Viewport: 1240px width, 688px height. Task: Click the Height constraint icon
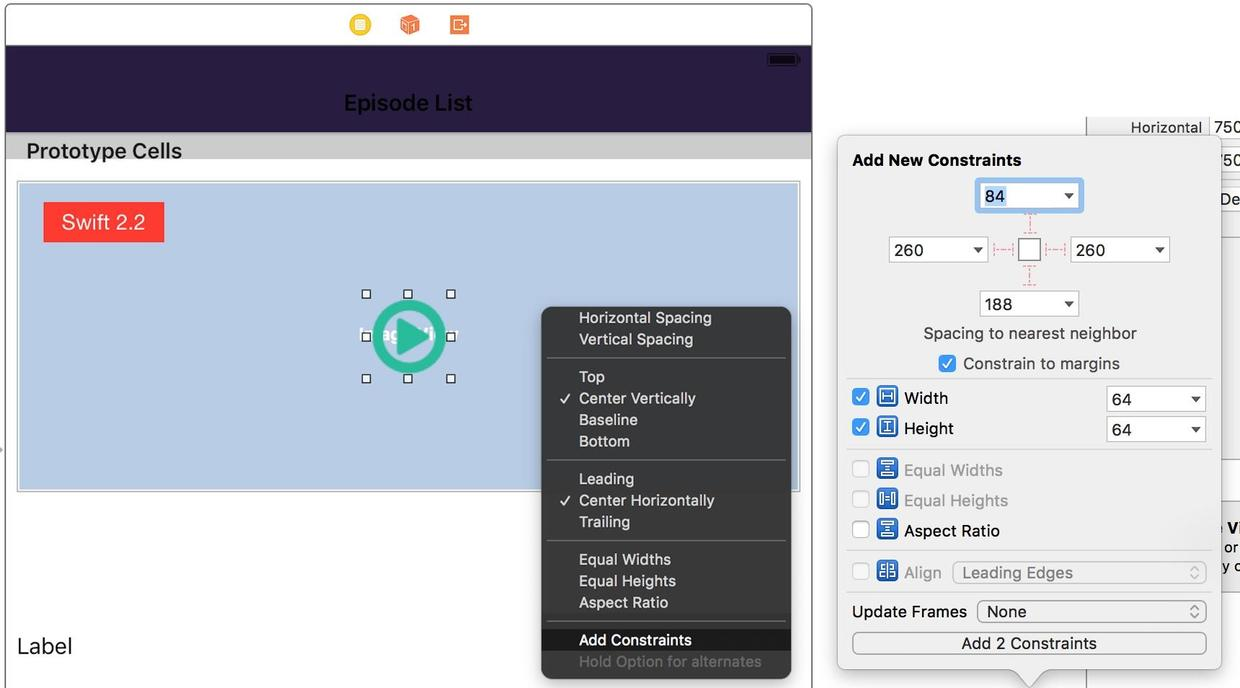(x=887, y=428)
